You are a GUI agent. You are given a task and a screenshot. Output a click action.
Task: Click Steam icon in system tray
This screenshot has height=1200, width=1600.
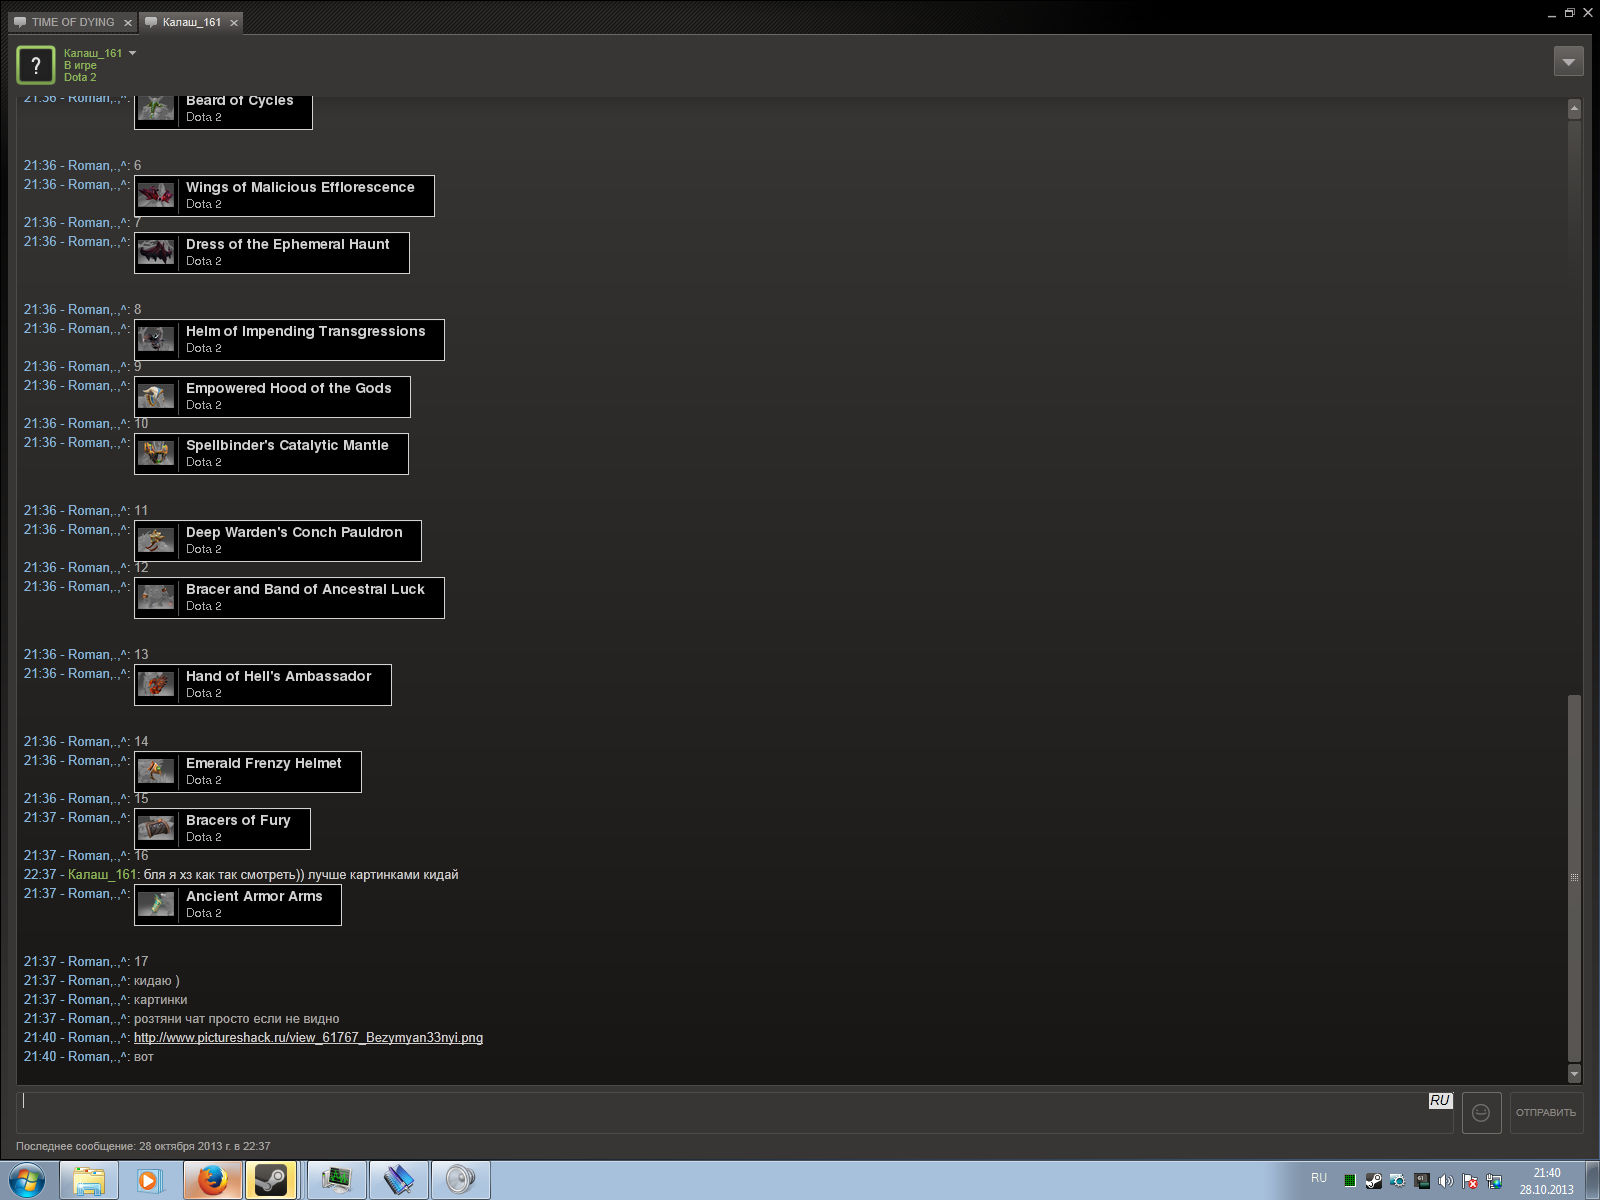pyautogui.click(x=1374, y=1181)
